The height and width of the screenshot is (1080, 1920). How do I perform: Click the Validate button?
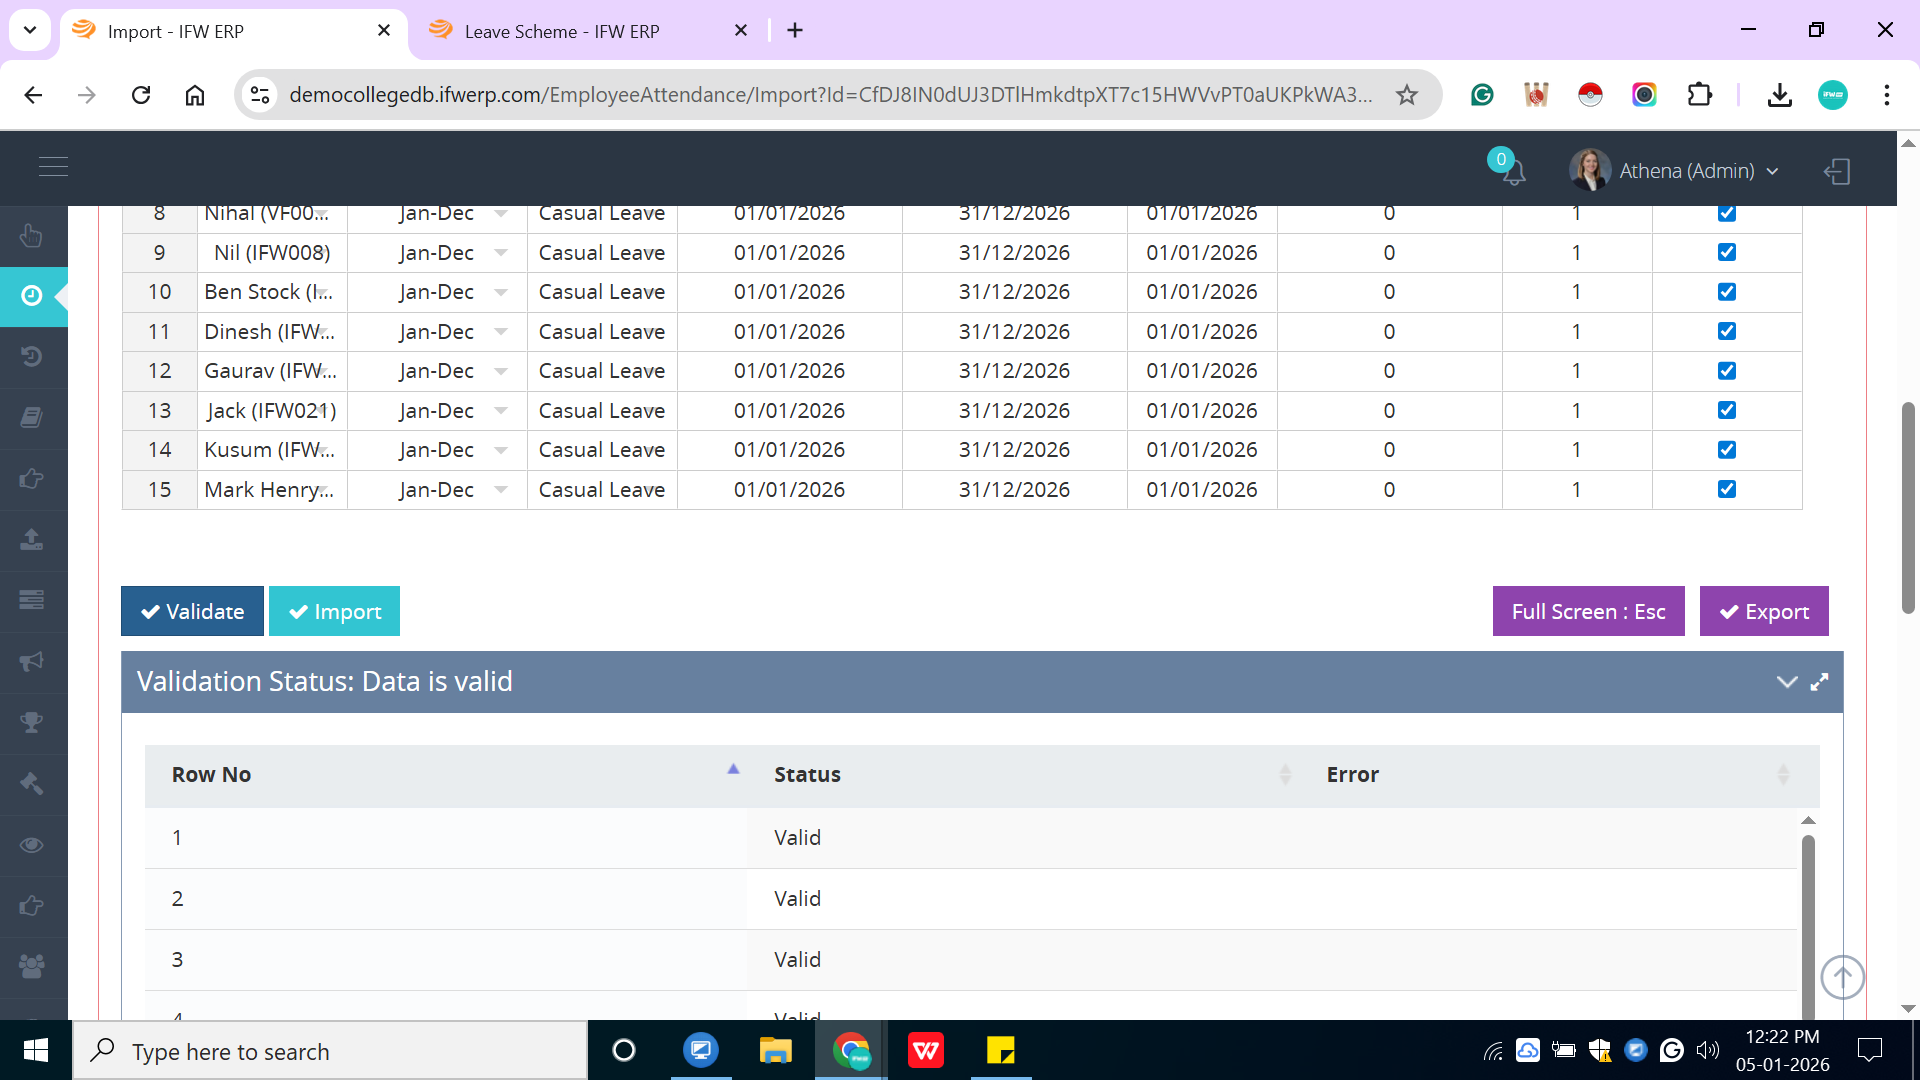pyautogui.click(x=192, y=611)
